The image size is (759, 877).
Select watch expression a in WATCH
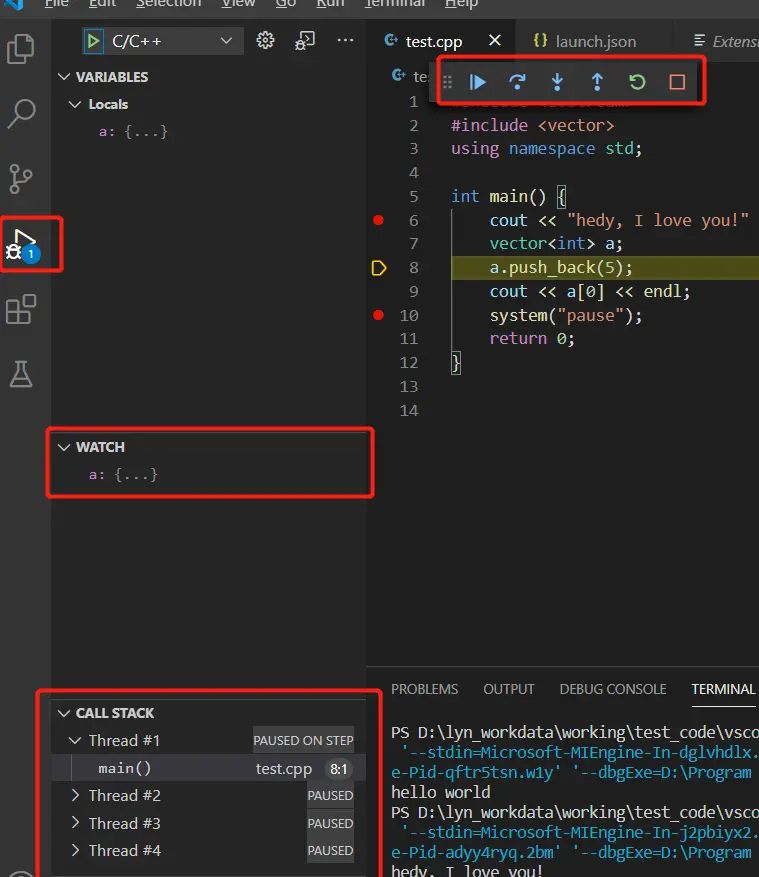pos(123,475)
